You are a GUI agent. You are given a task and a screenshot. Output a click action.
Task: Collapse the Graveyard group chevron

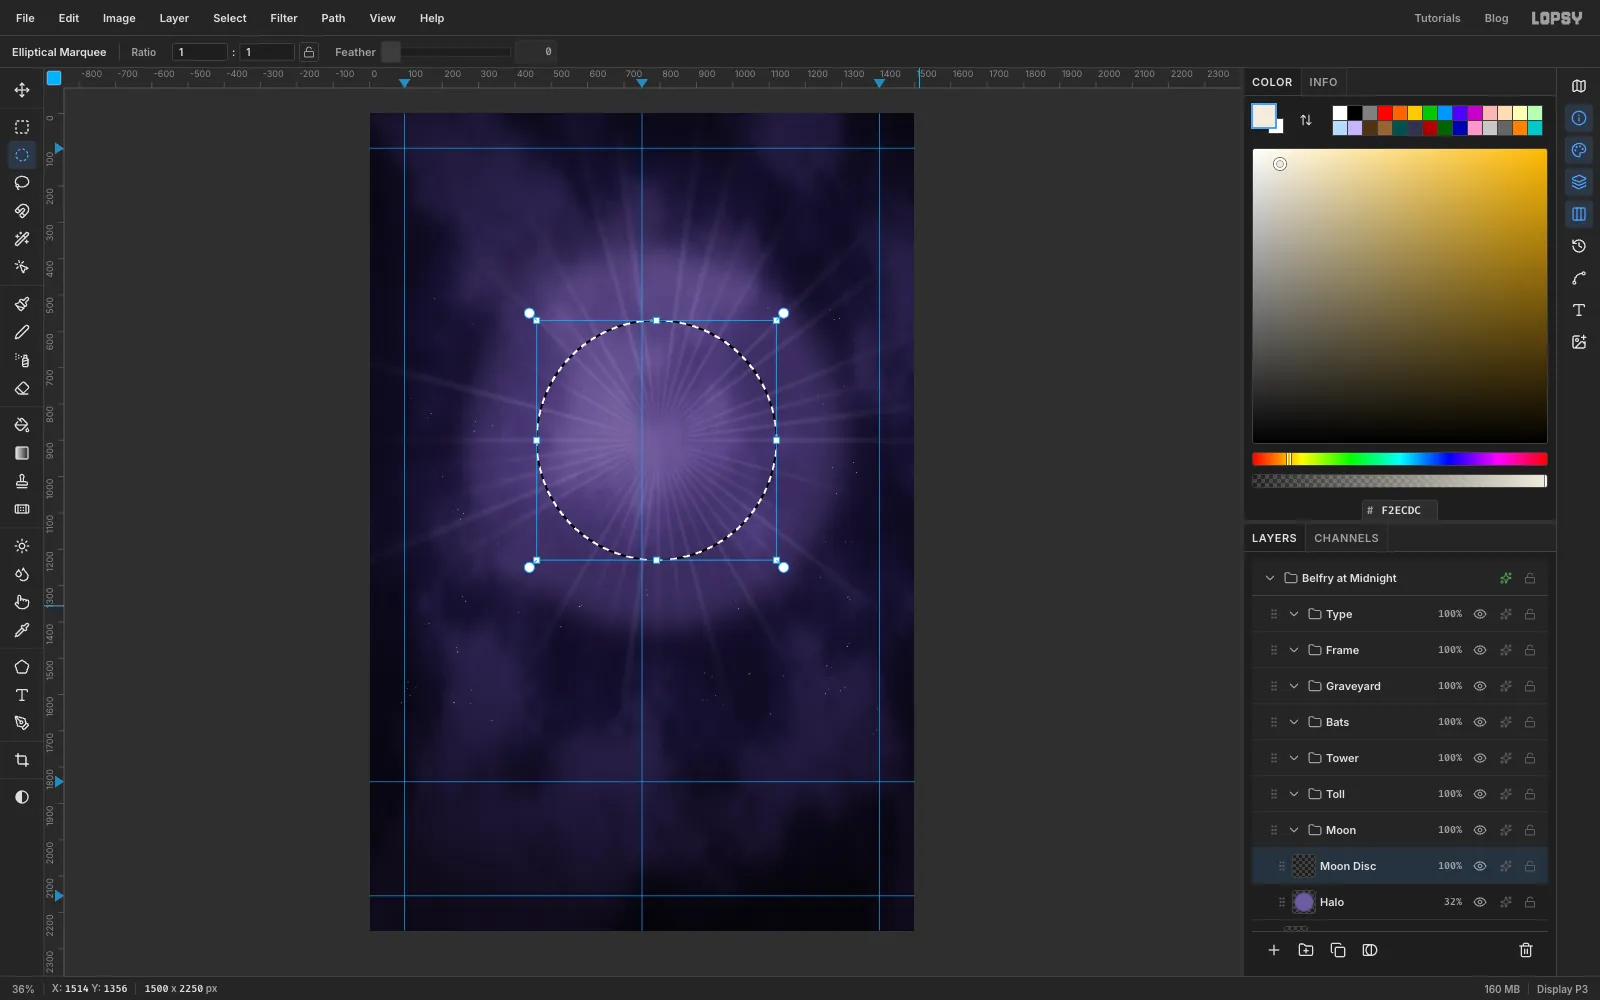click(x=1294, y=686)
